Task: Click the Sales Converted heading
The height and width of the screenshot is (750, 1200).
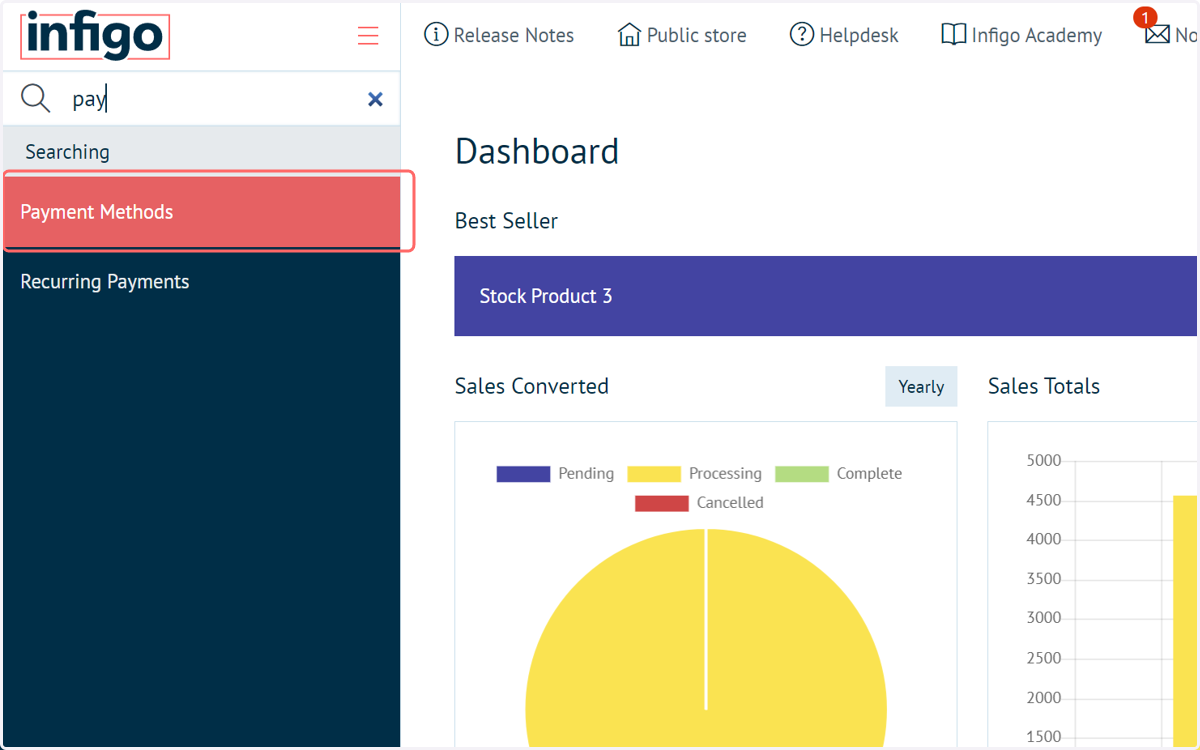Action: 532,386
